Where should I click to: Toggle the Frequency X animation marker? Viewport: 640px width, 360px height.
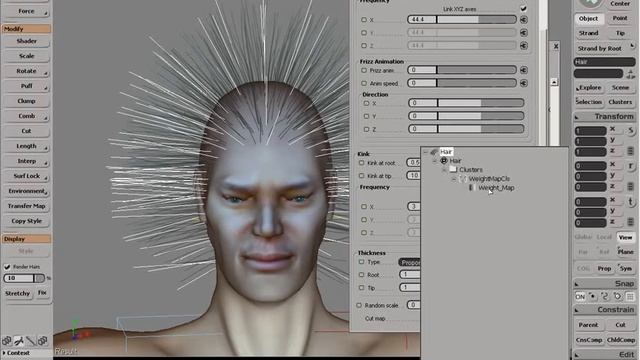(x=364, y=20)
